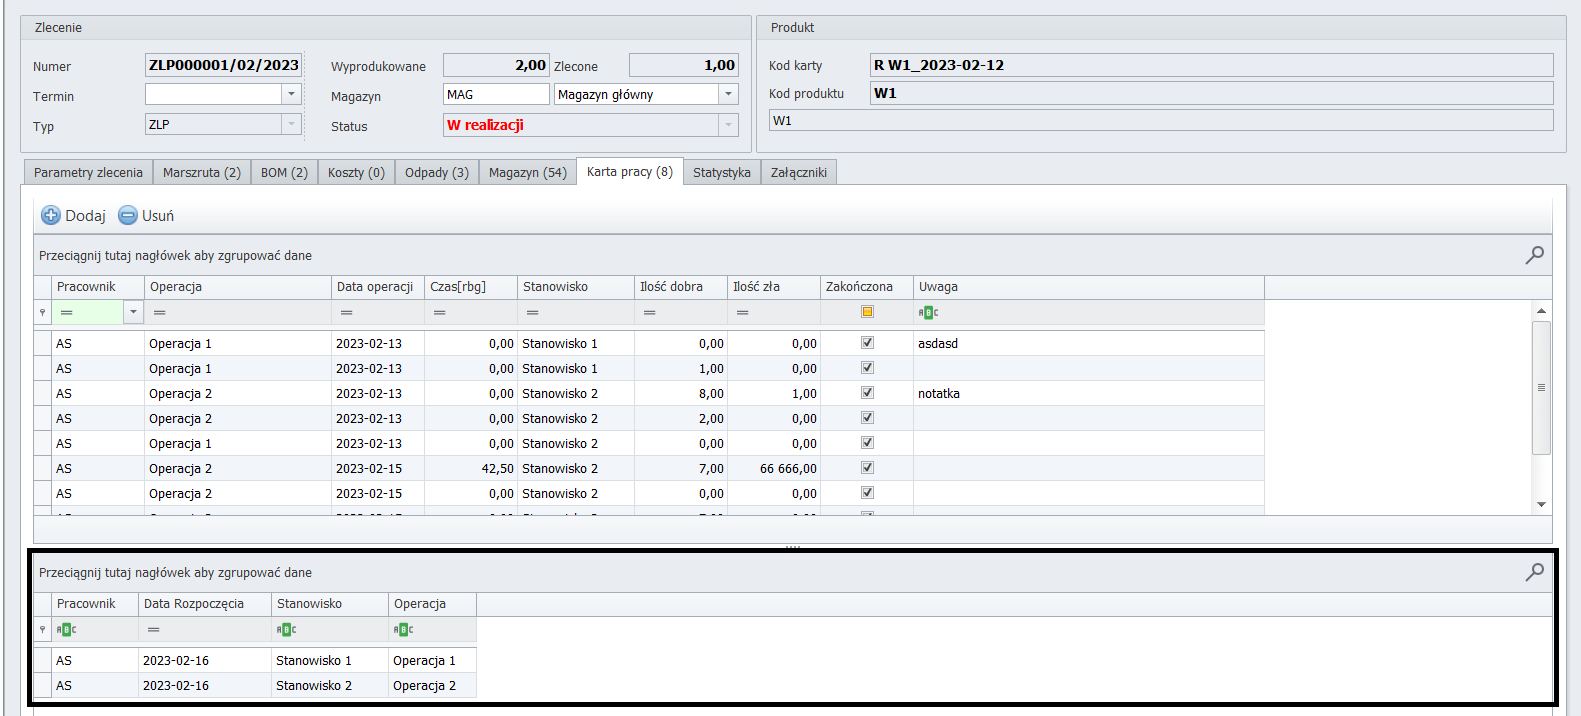Switch to Załączniki tab
This screenshot has width=1581, height=716.
tap(799, 172)
